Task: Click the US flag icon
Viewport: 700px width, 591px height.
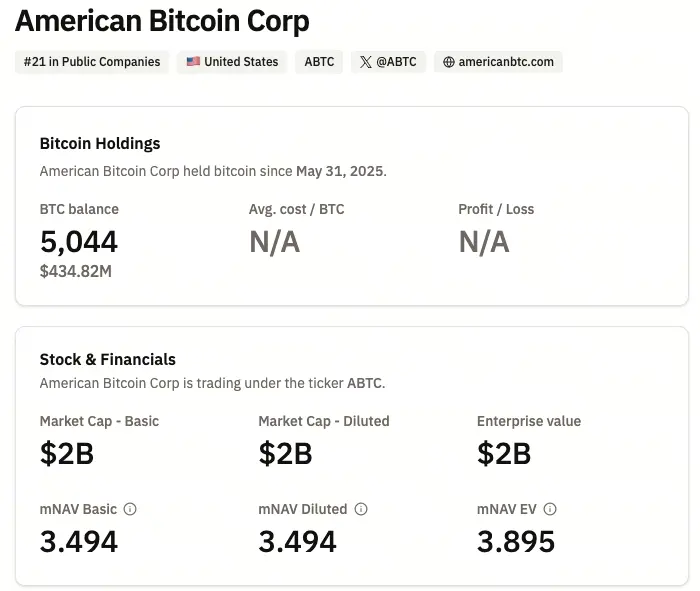Action: coord(193,62)
